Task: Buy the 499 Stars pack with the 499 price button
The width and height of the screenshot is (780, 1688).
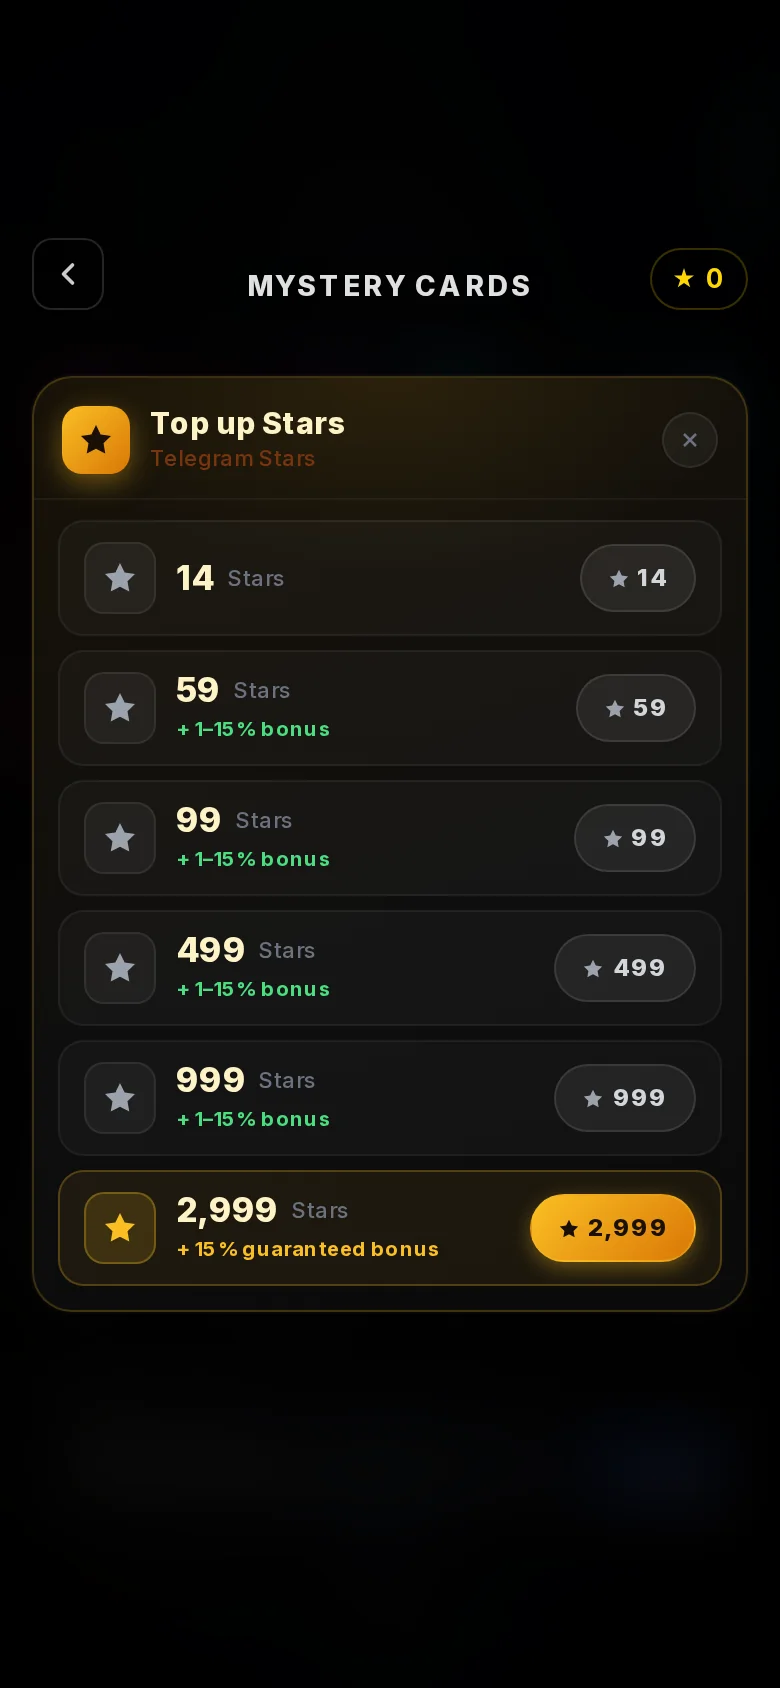Action: (x=625, y=968)
